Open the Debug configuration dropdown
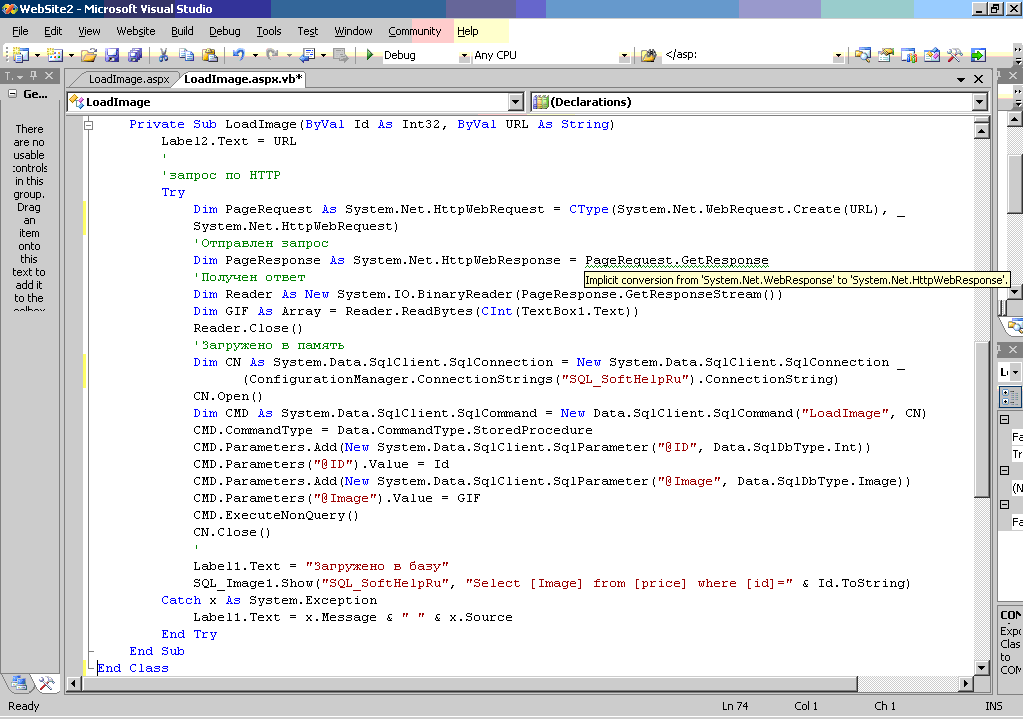The height and width of the screenshot is (719, 1023). (465, 56)
